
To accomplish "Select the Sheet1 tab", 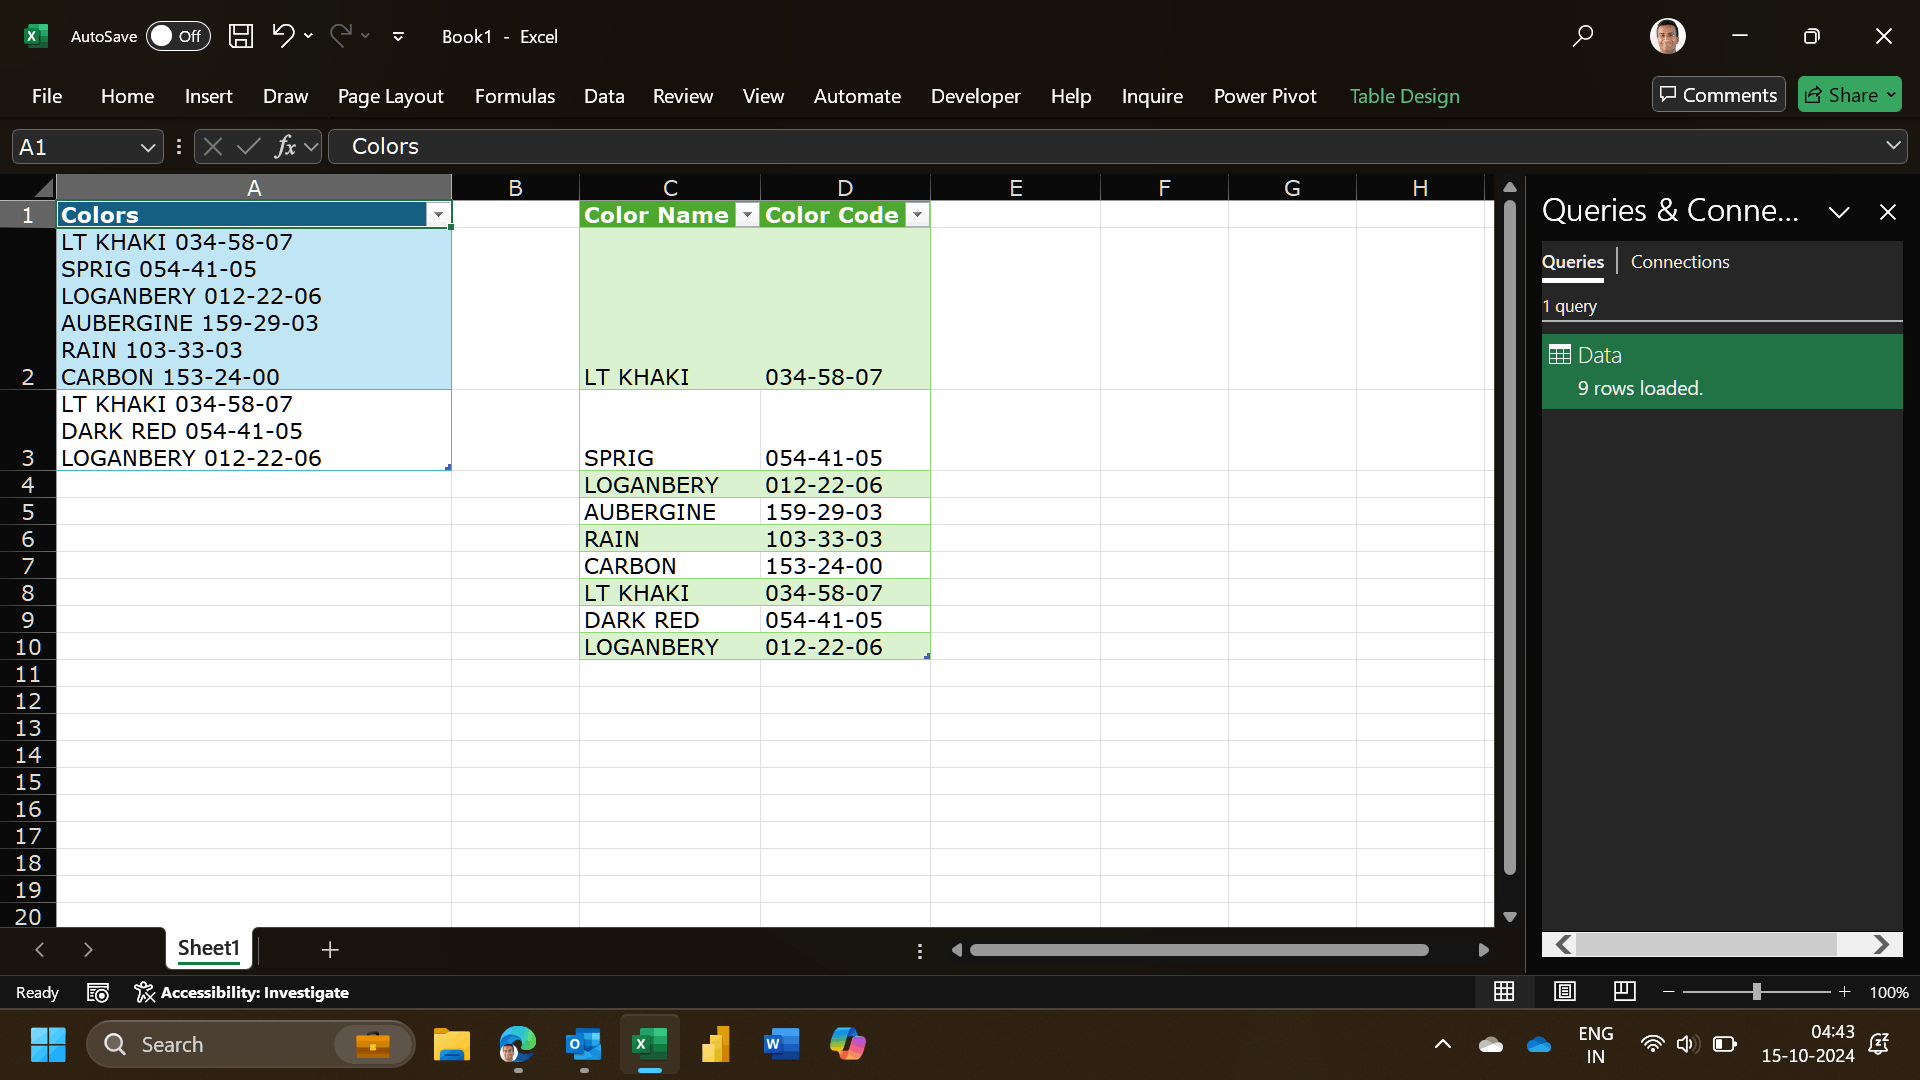I will pos(208,948).
